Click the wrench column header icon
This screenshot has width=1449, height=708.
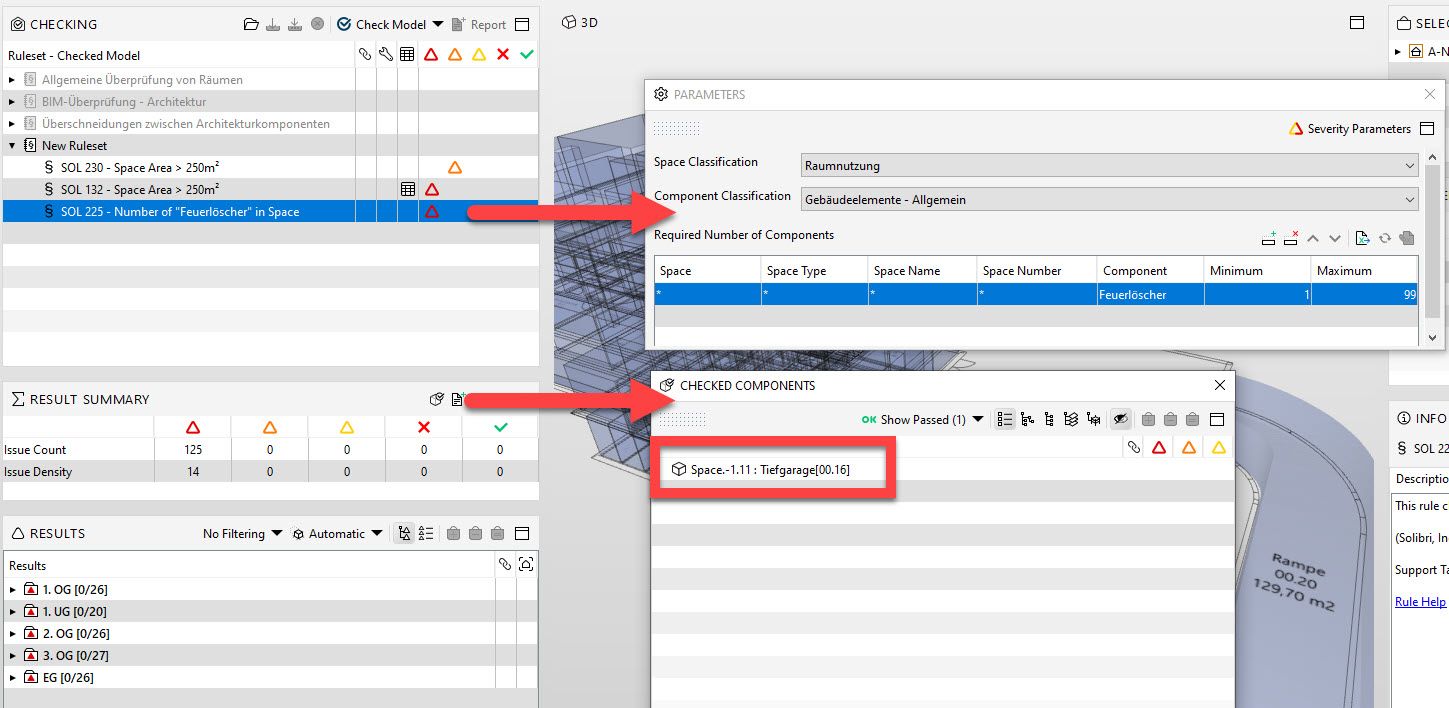pos(386,55)
